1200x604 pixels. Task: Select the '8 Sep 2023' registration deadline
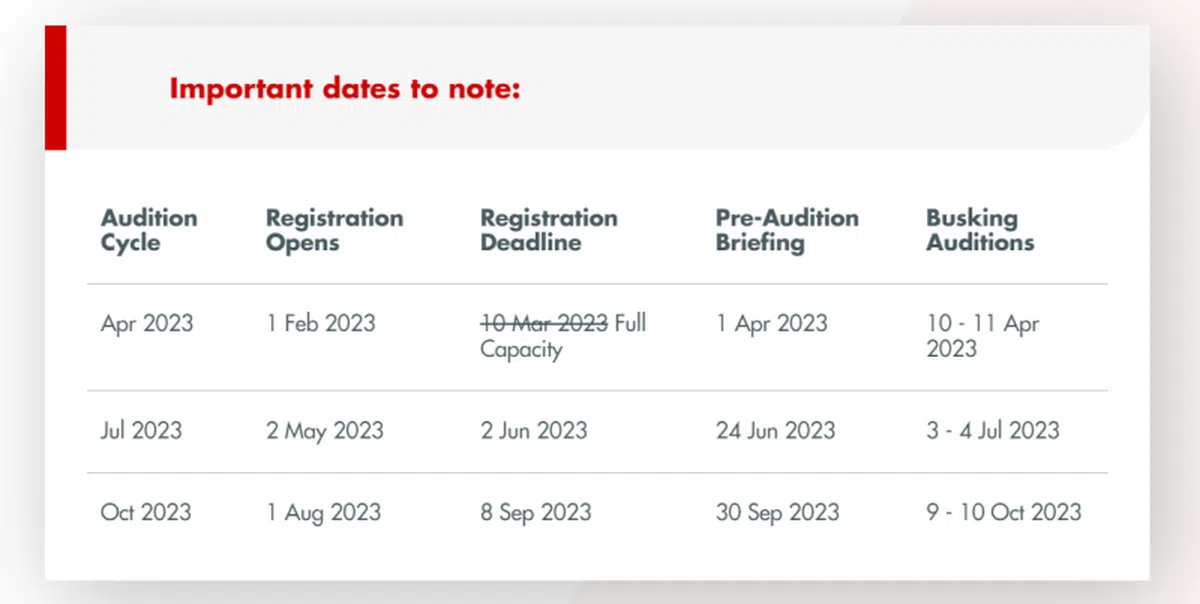(535, 513)
